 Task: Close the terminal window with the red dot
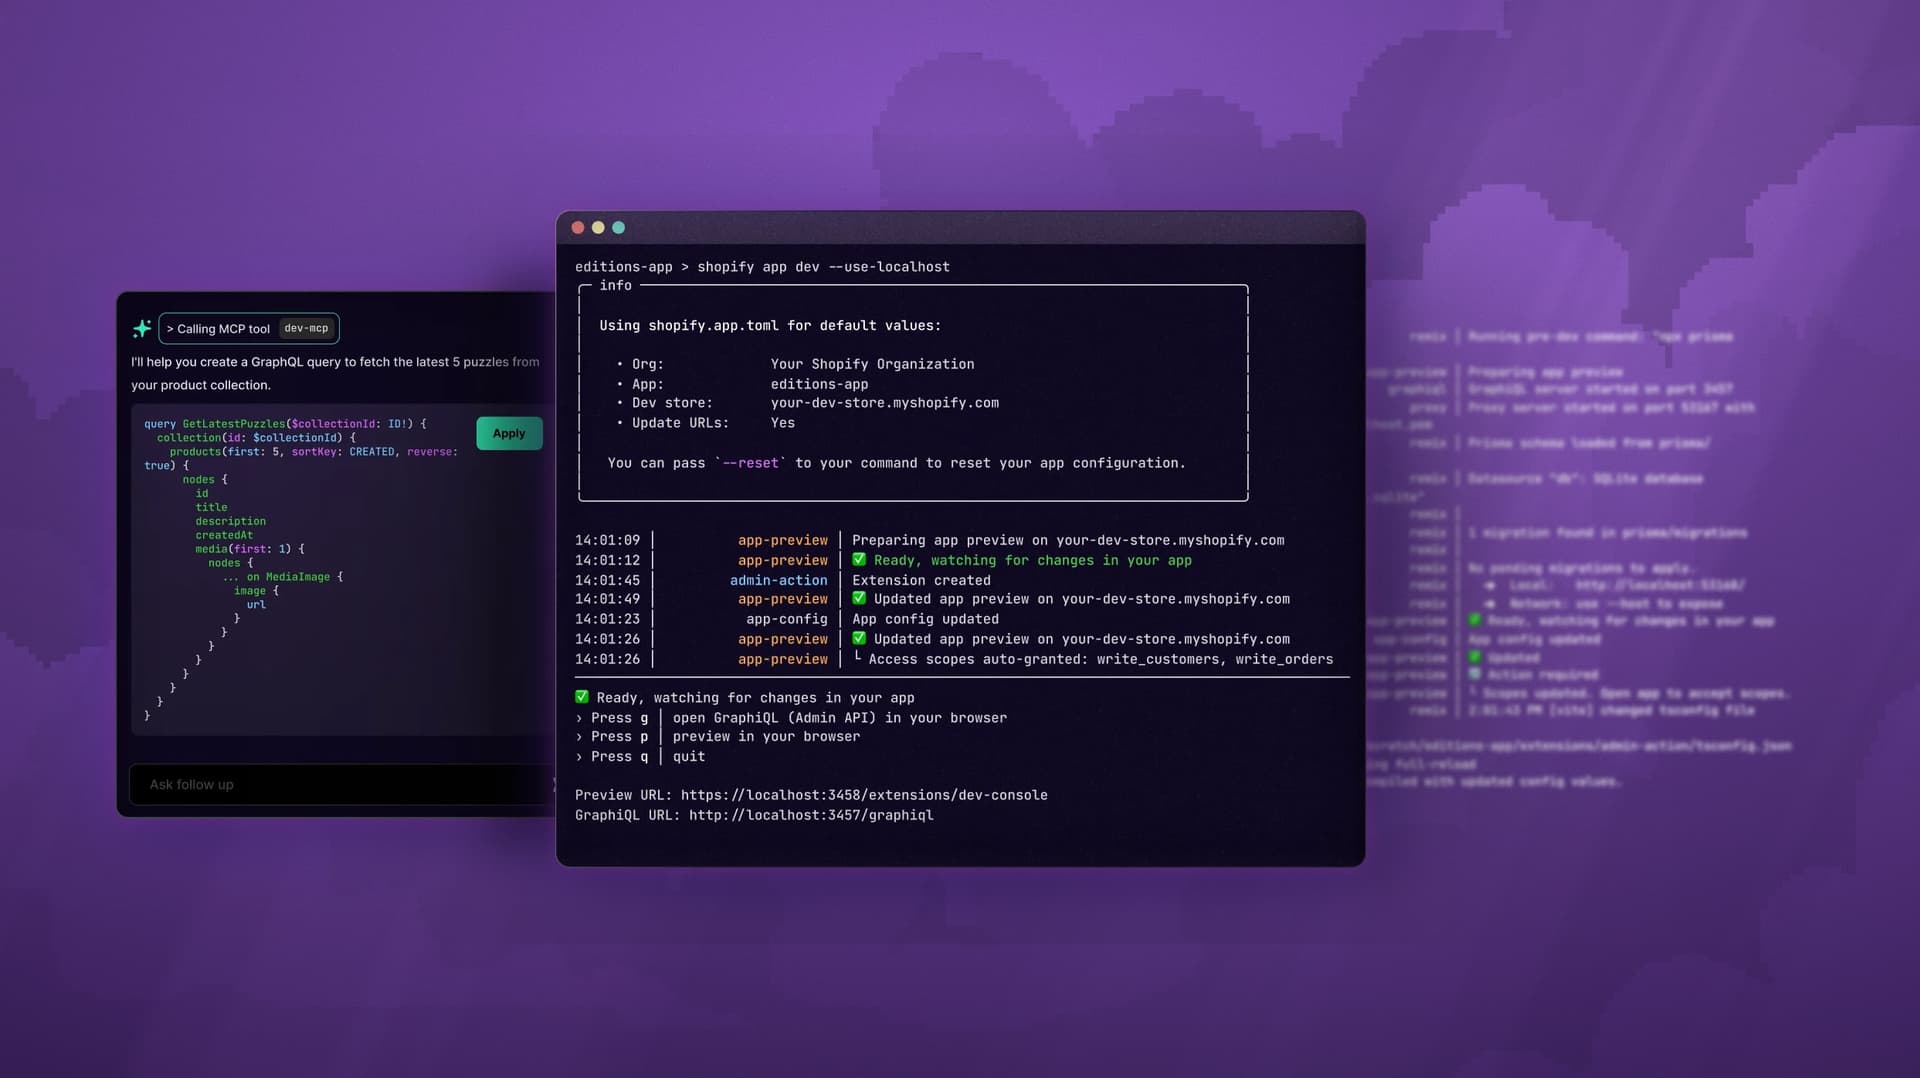pos(578,228)
